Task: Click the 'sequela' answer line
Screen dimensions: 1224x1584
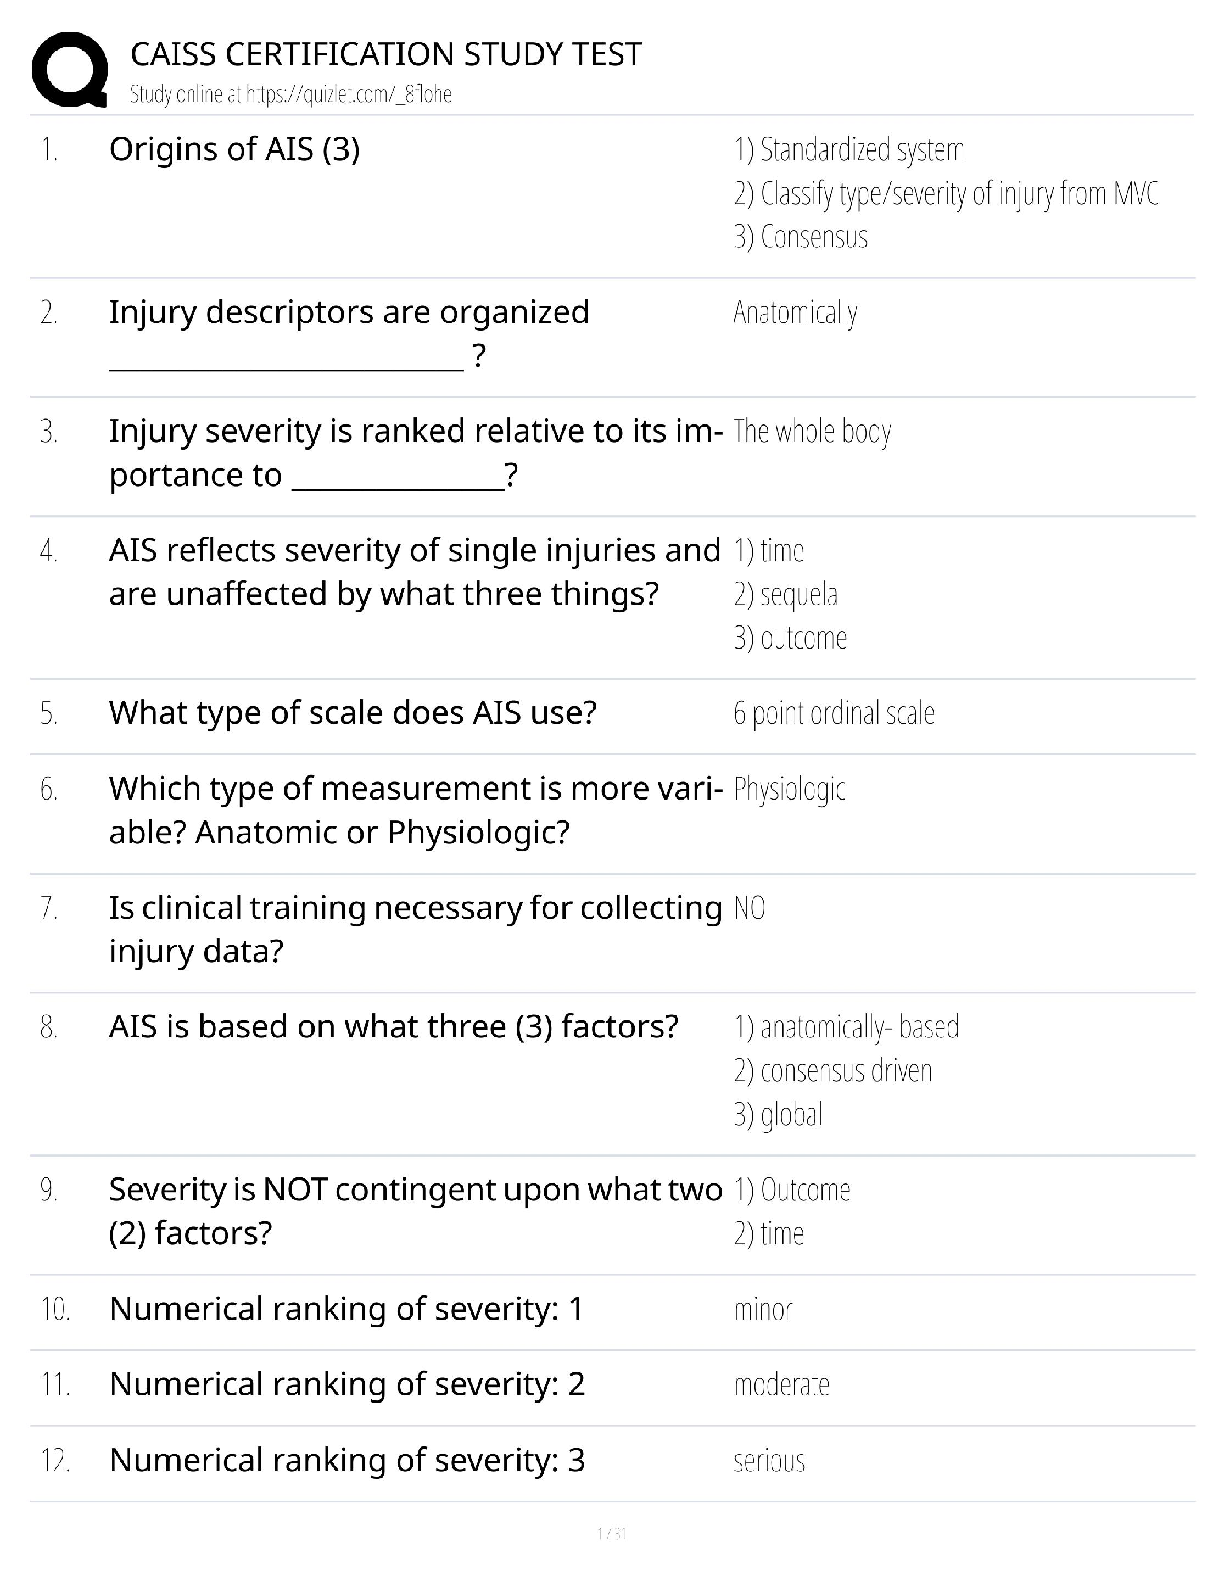Action: coord(786,595)
